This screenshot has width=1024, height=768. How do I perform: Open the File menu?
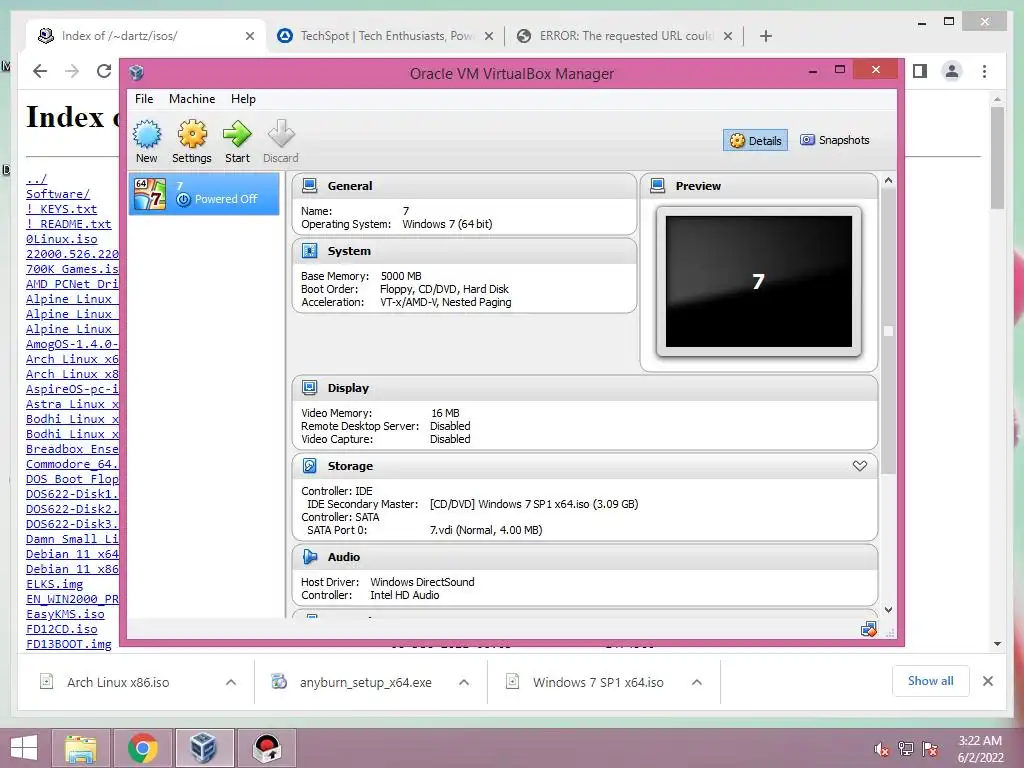[x=144, y=99]
